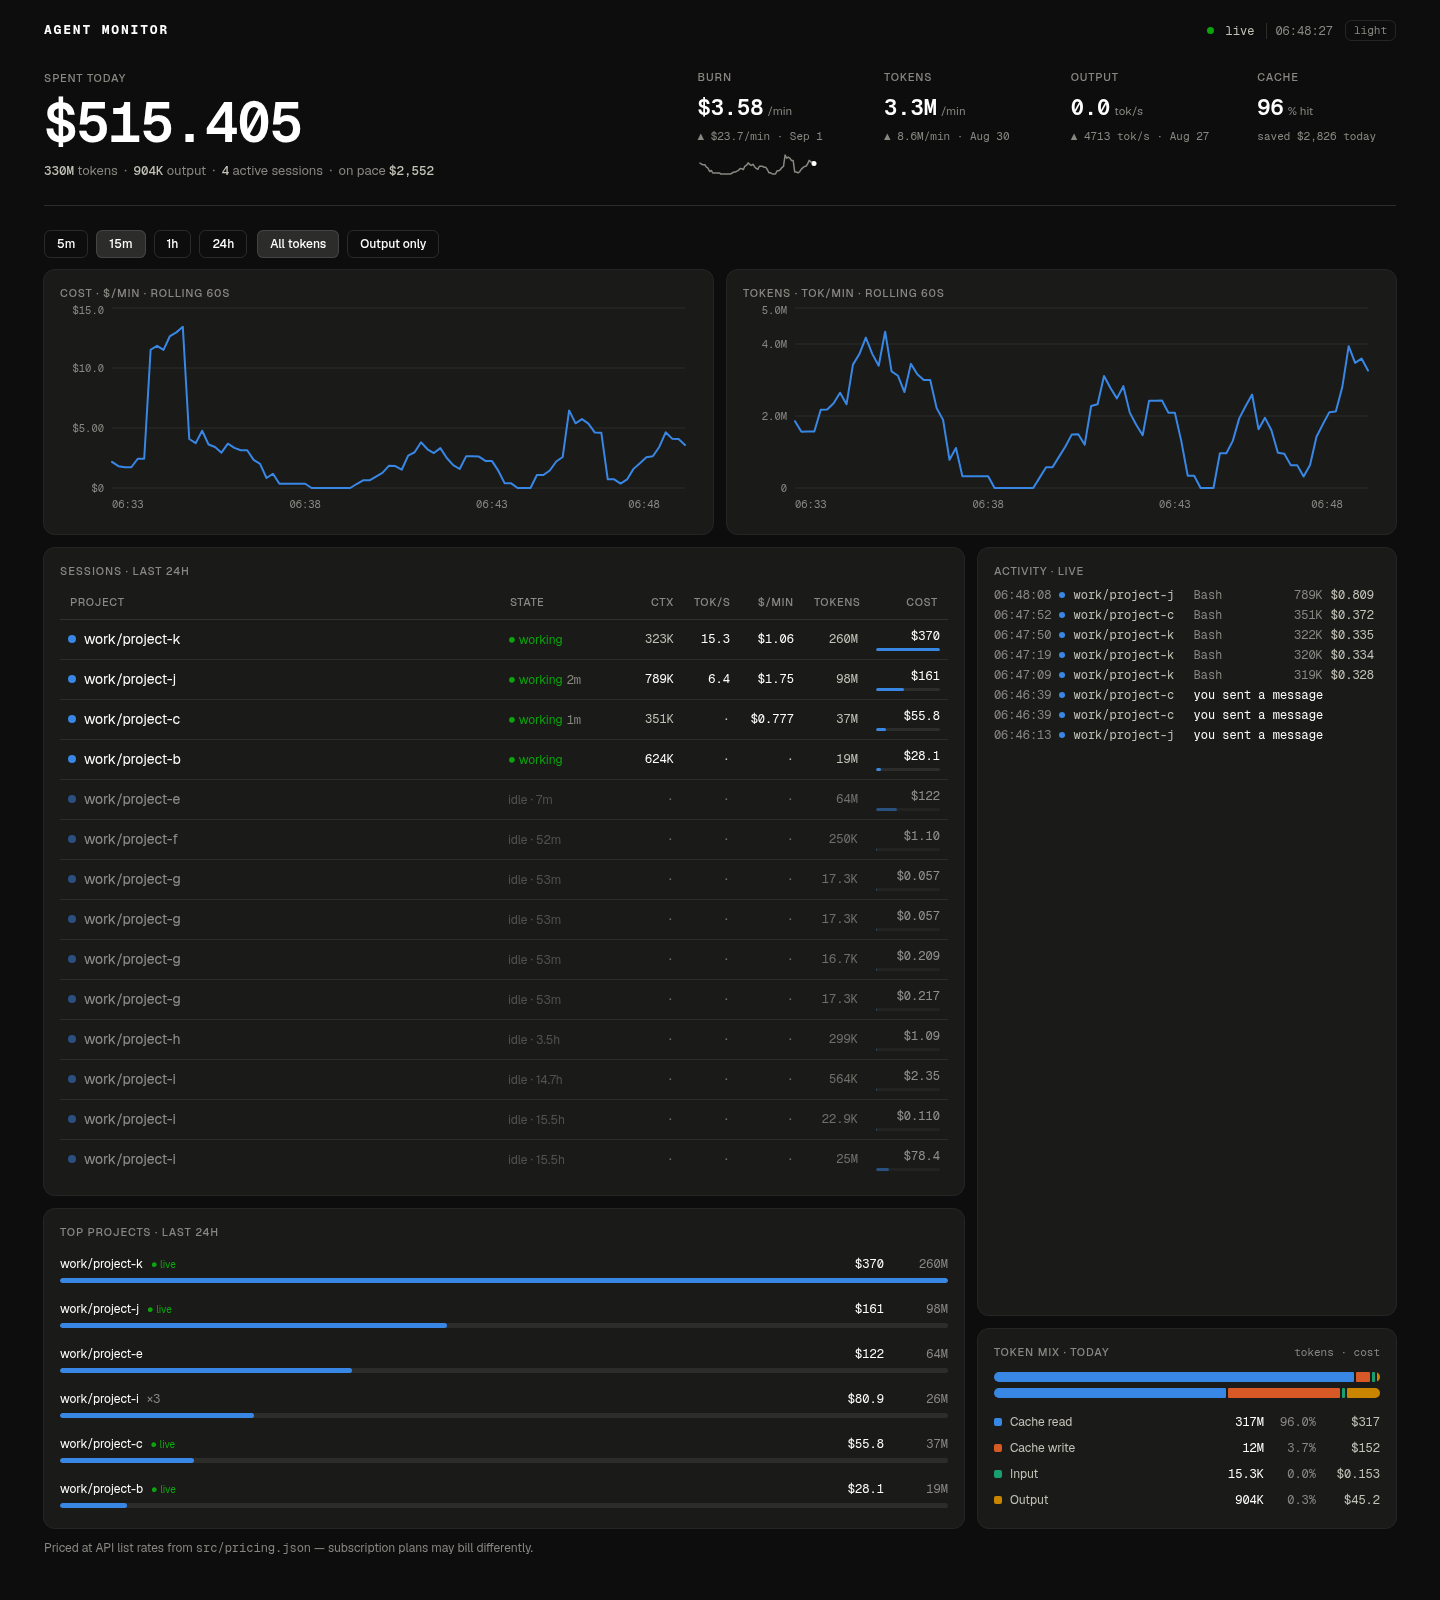Image resolution: width=1440 pixels, height=1600 pixels.
Task: Click the tokens mix bar
Action: (x=1187, y=1377)
